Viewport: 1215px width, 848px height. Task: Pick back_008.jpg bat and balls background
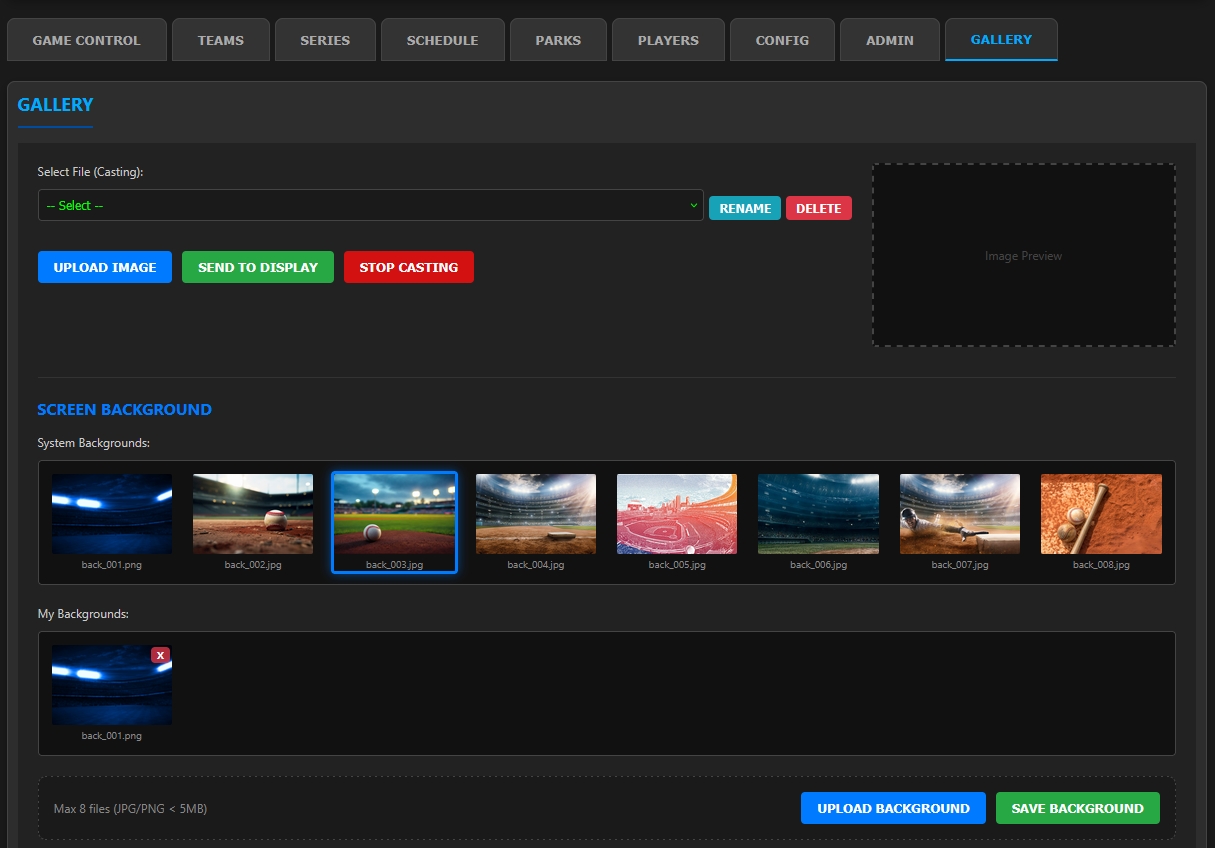(x=1101, y=514)
